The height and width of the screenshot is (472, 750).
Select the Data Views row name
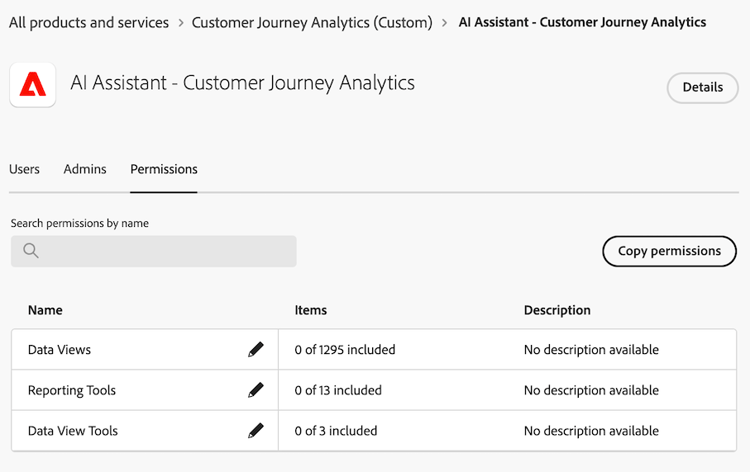point(59,350)
